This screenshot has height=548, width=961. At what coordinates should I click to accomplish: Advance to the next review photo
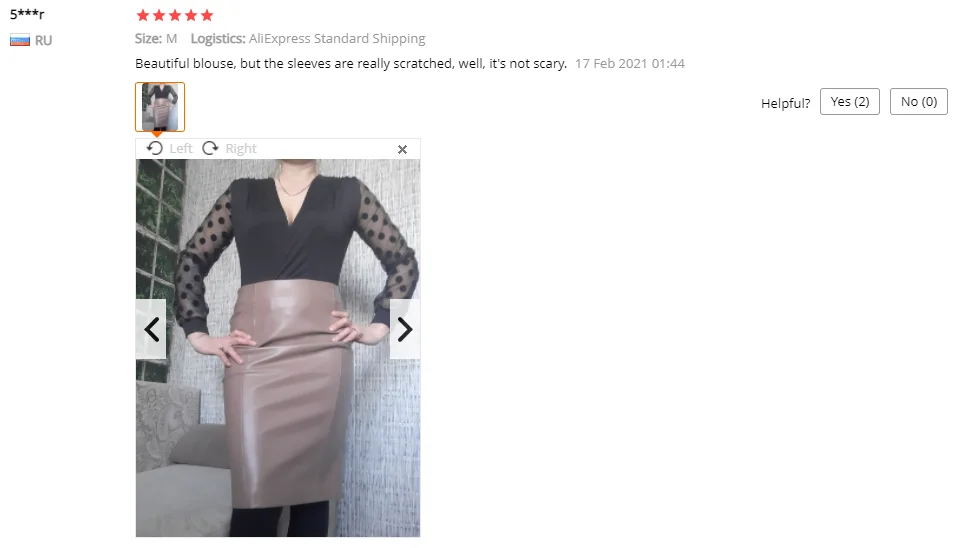[405, 329]
